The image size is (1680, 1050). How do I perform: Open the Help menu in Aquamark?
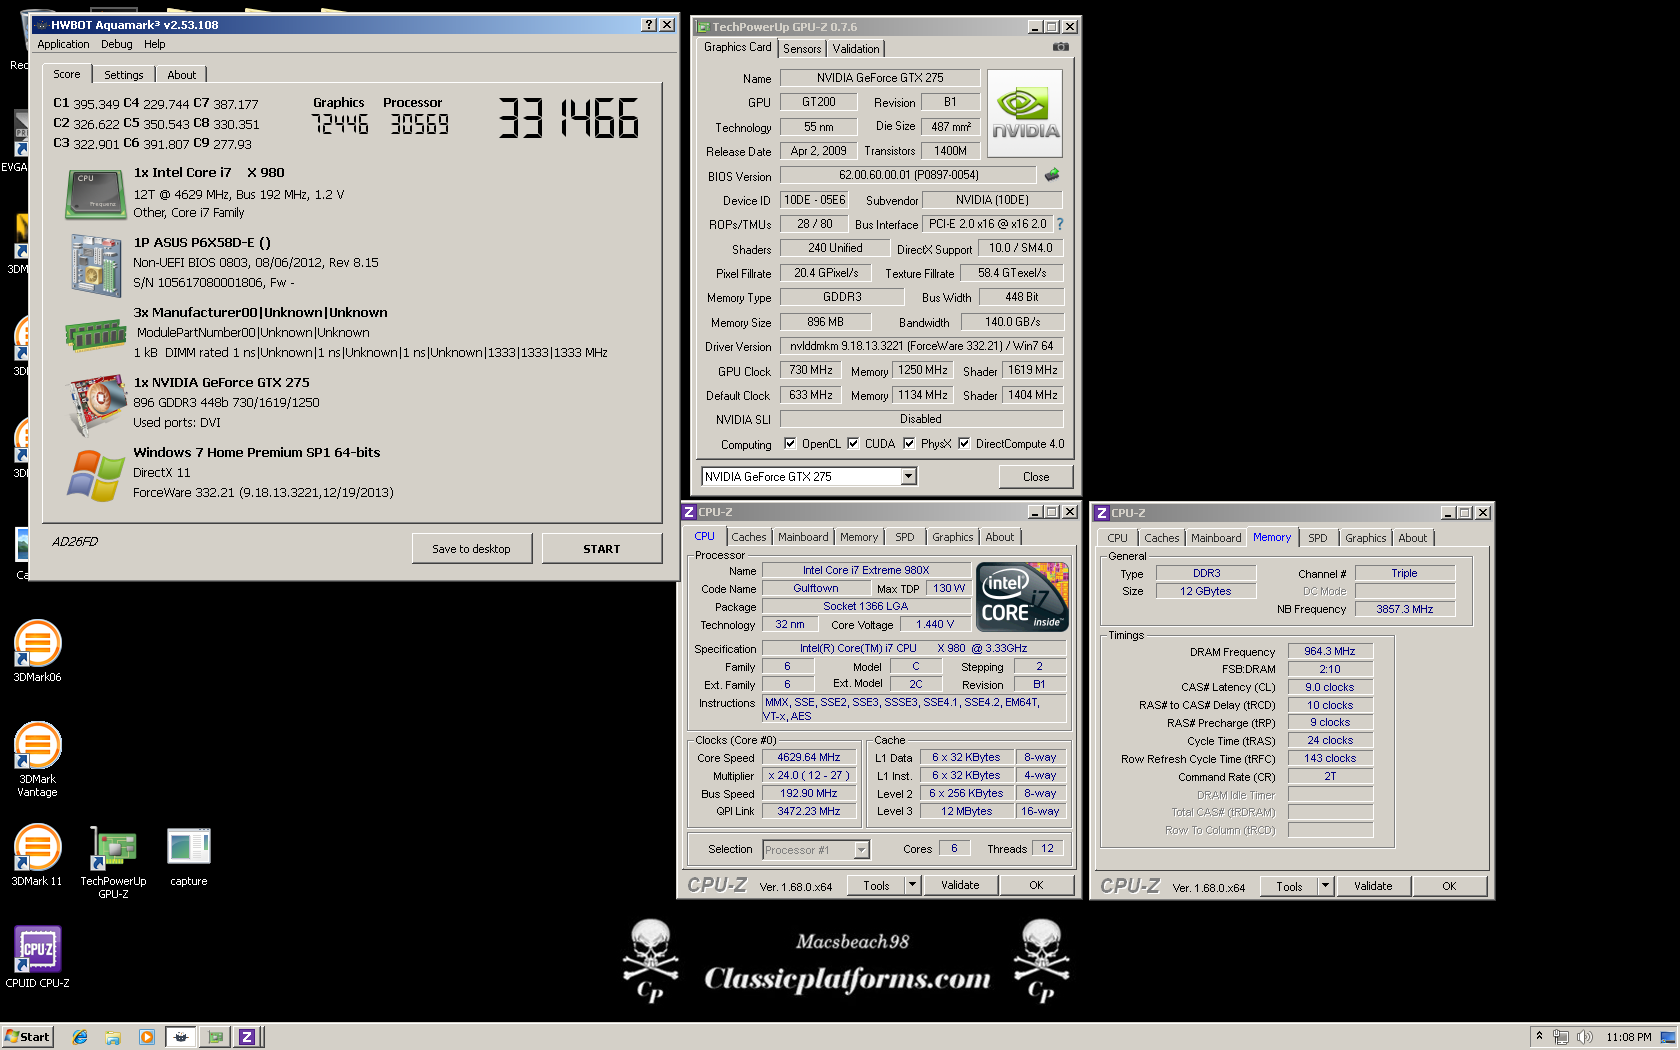[154, 44]
